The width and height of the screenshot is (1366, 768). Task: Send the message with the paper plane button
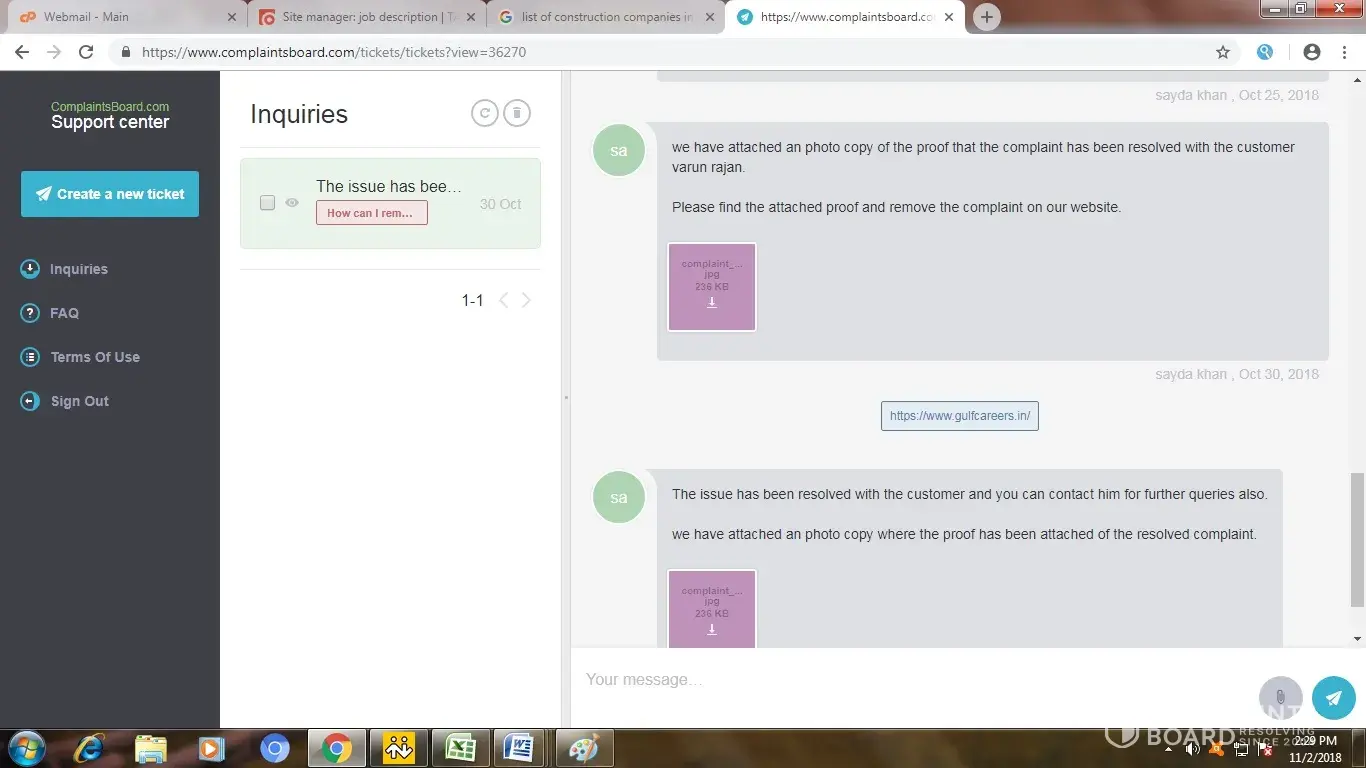[1333, 698]
